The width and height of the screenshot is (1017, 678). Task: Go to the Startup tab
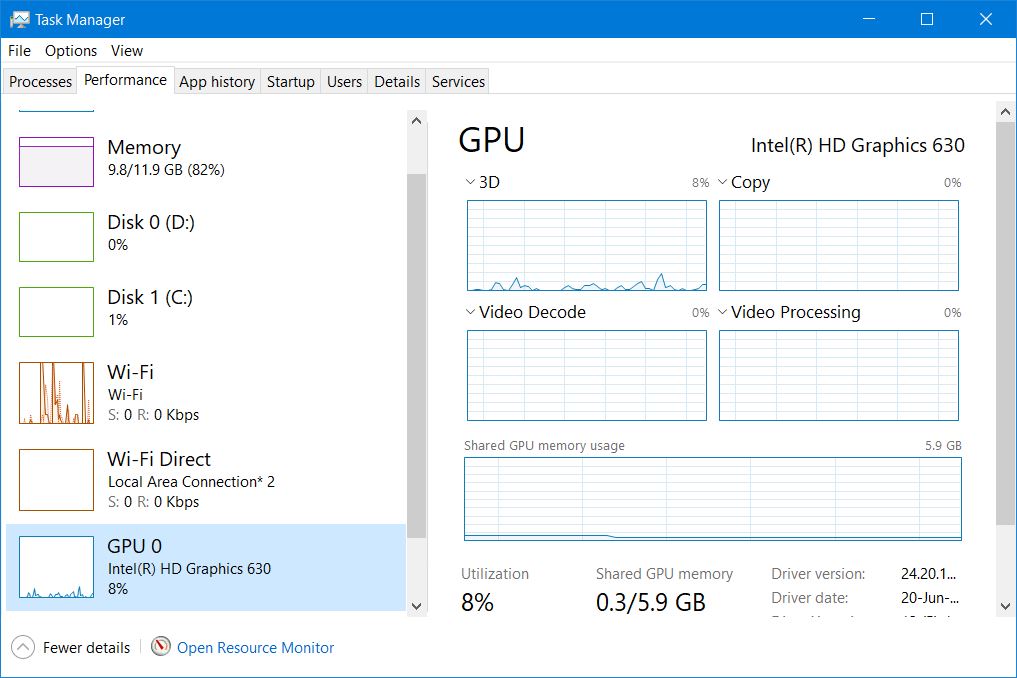[x=290, y=82]
